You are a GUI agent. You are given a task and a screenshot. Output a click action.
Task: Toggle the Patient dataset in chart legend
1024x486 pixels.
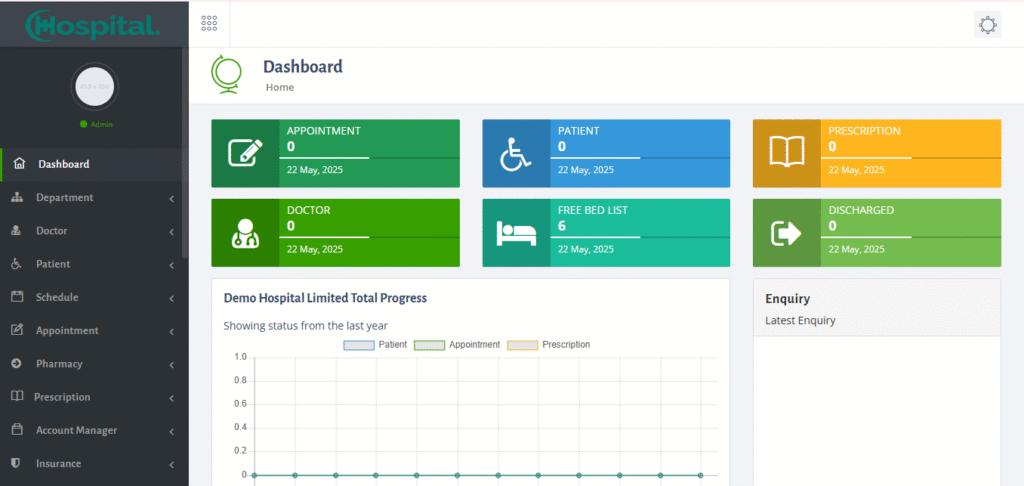375,344
